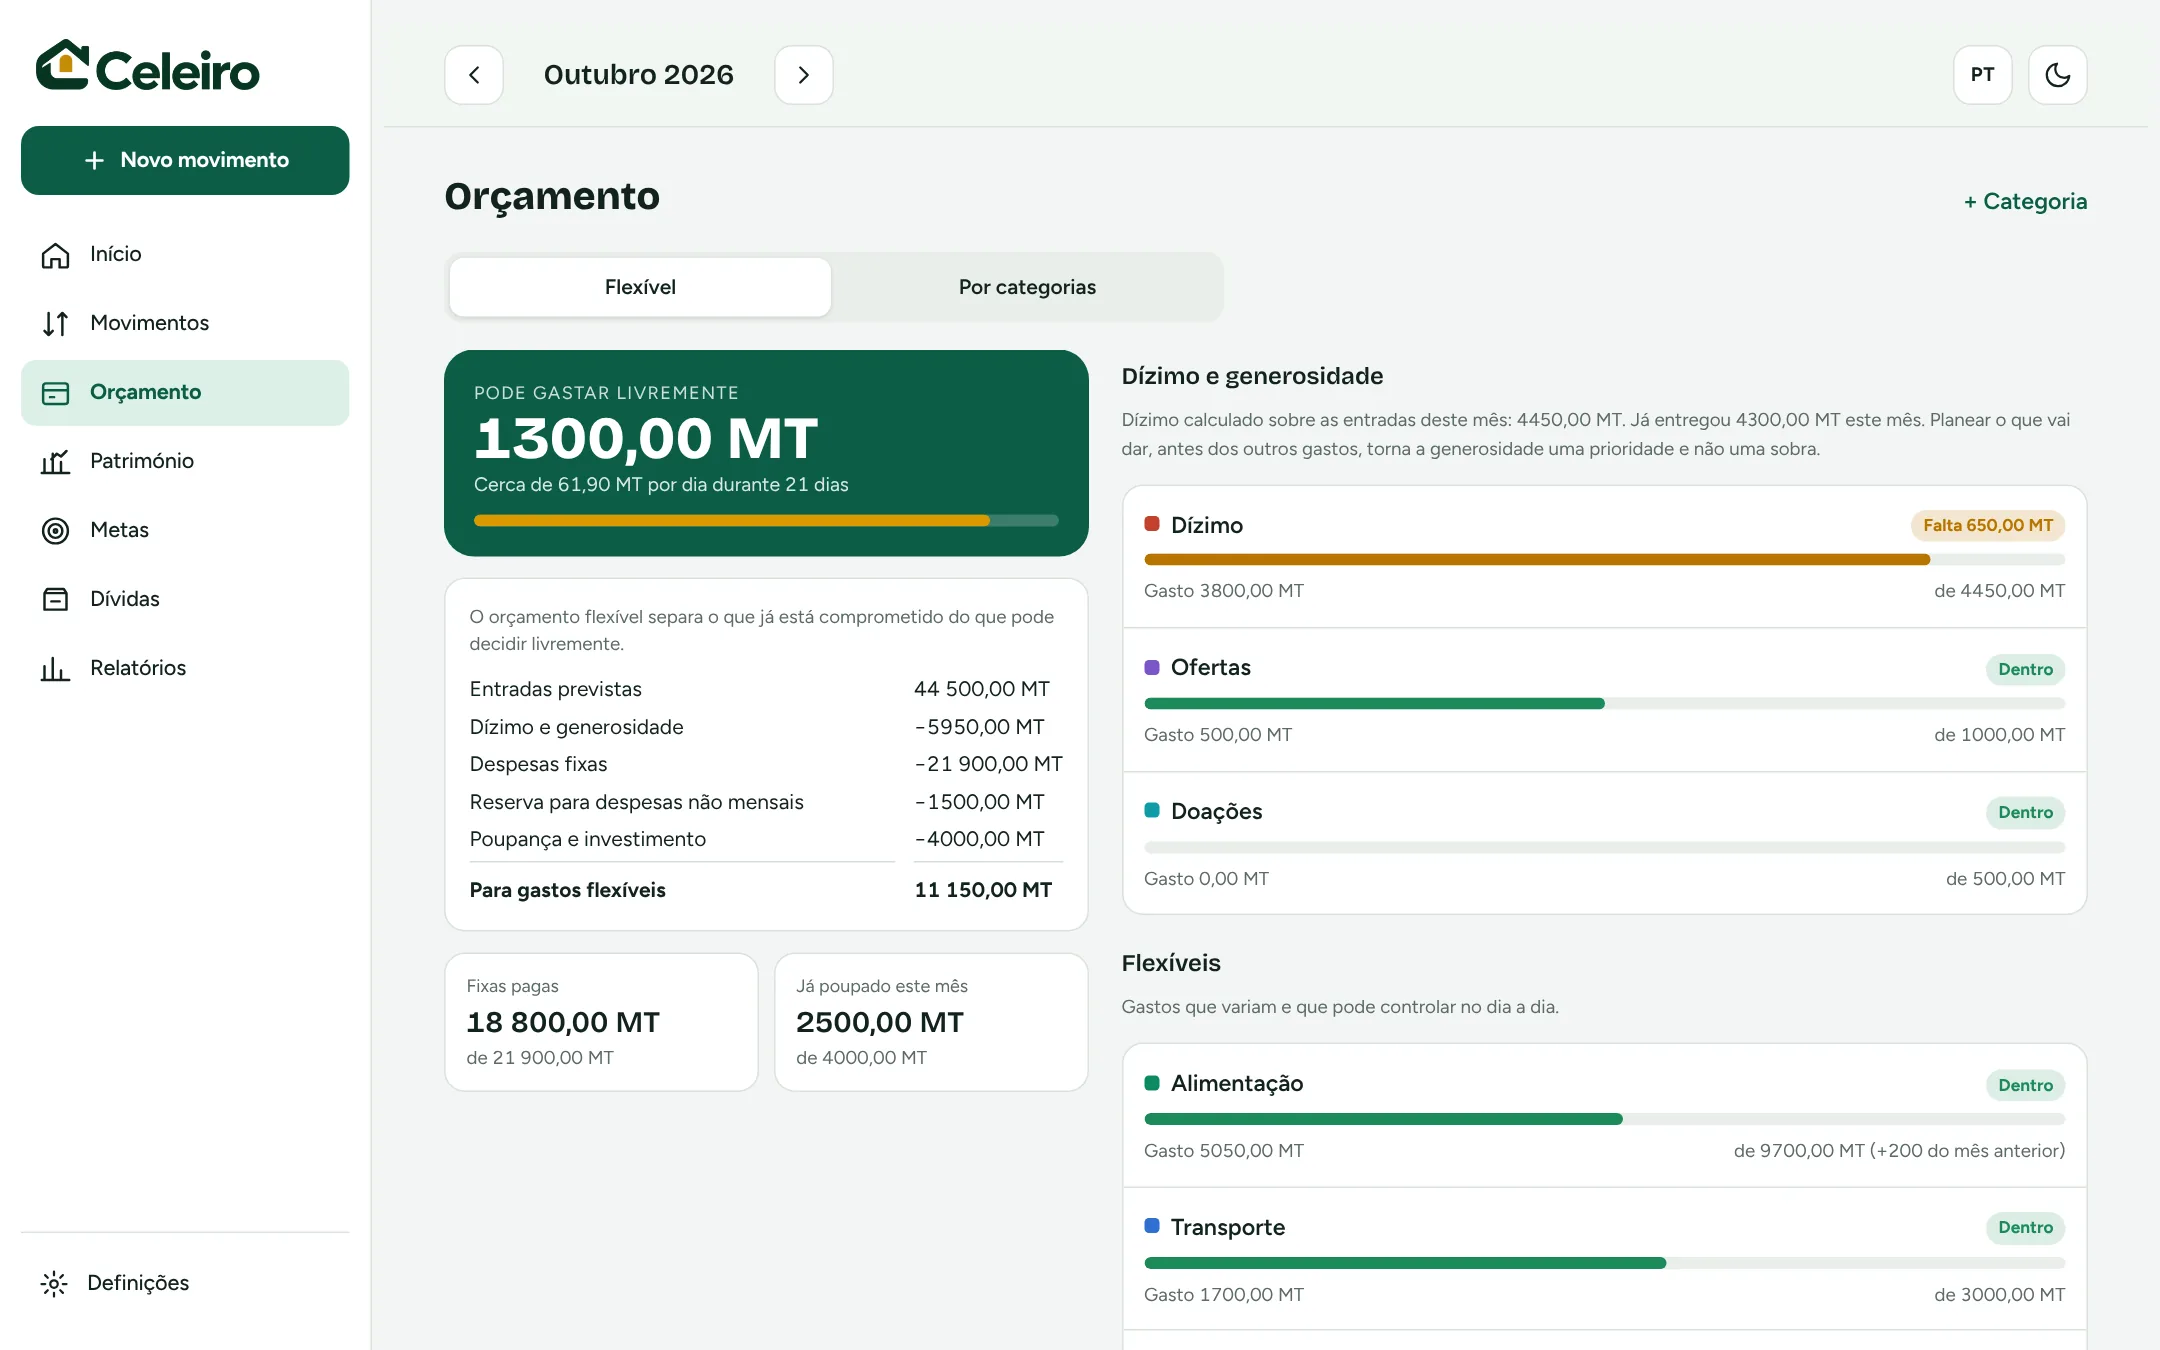Click the Celeiro barn logo icon

point(62,65)
